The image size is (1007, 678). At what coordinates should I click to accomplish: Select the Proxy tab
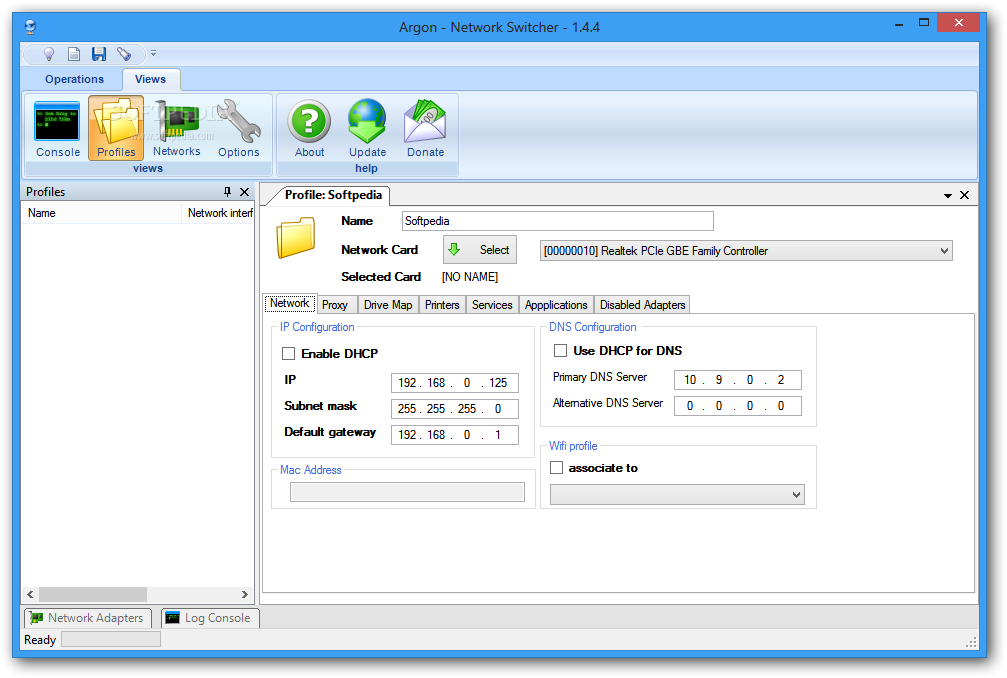click(335, 305)
